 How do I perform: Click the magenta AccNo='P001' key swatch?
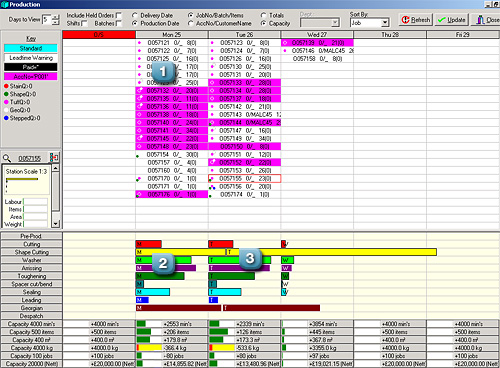[31, 76]
